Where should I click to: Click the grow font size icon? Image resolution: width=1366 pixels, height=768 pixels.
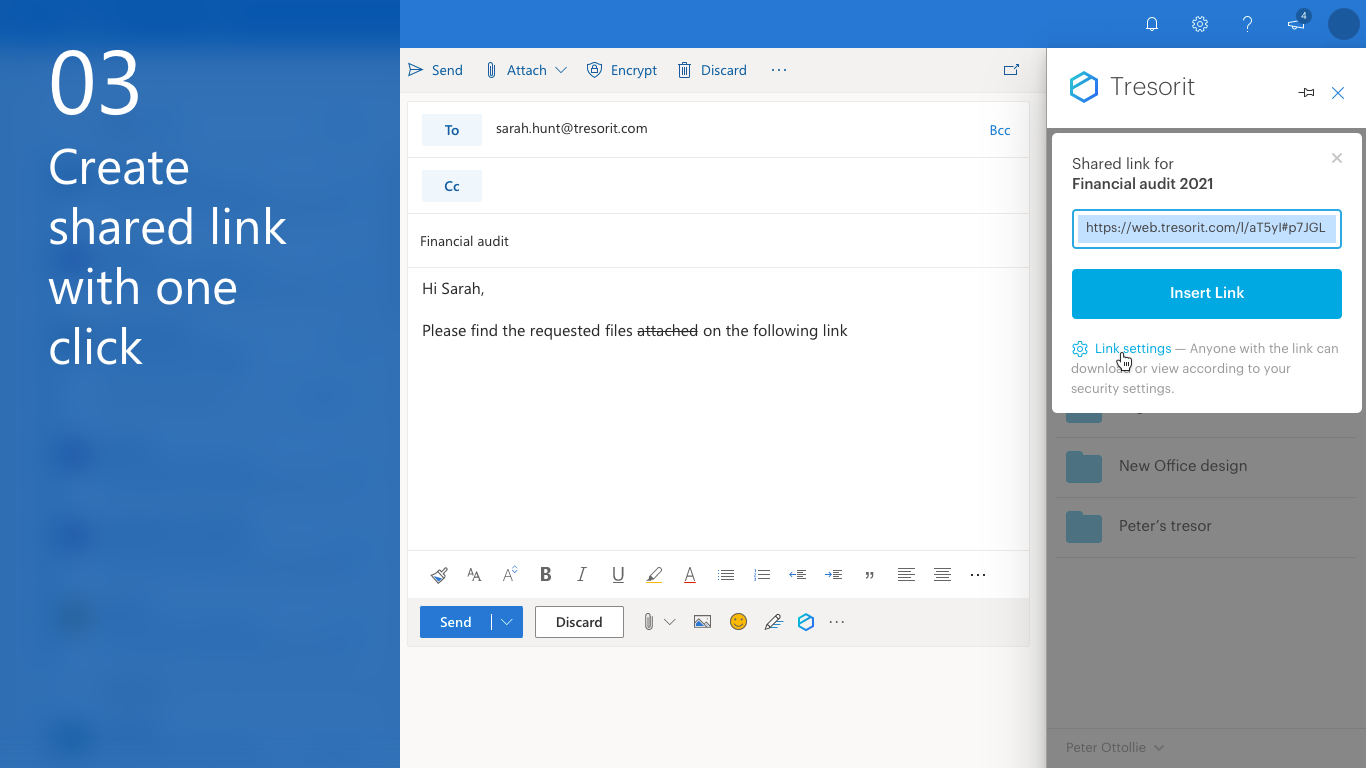(x=510, y=574)
